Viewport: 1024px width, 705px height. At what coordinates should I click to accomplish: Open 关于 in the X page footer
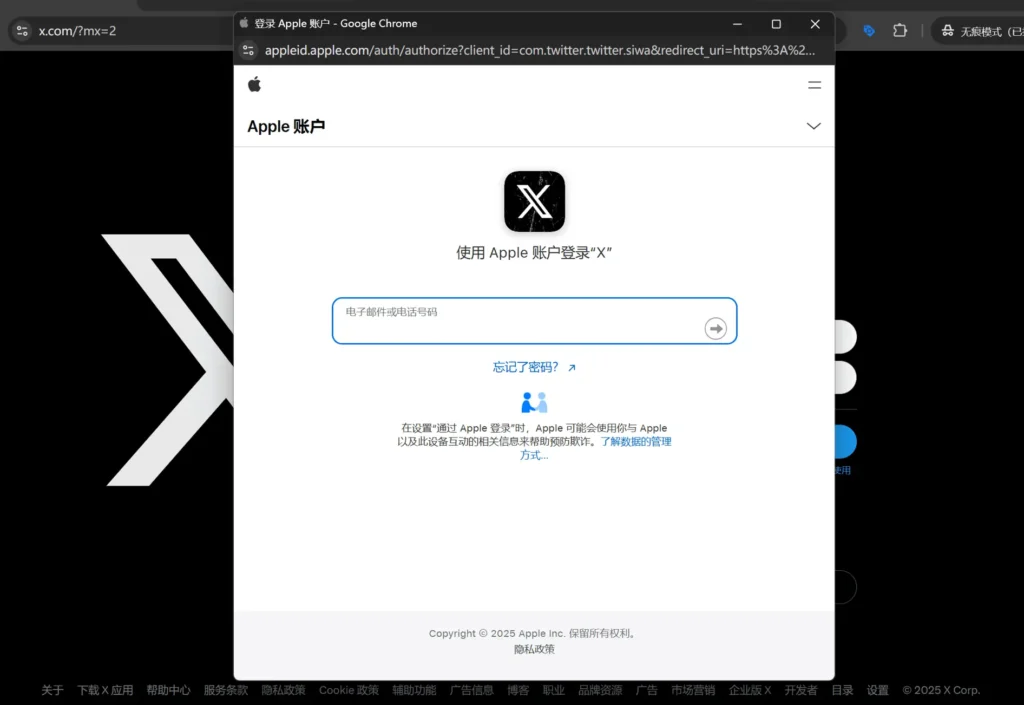tap(52, 690)
